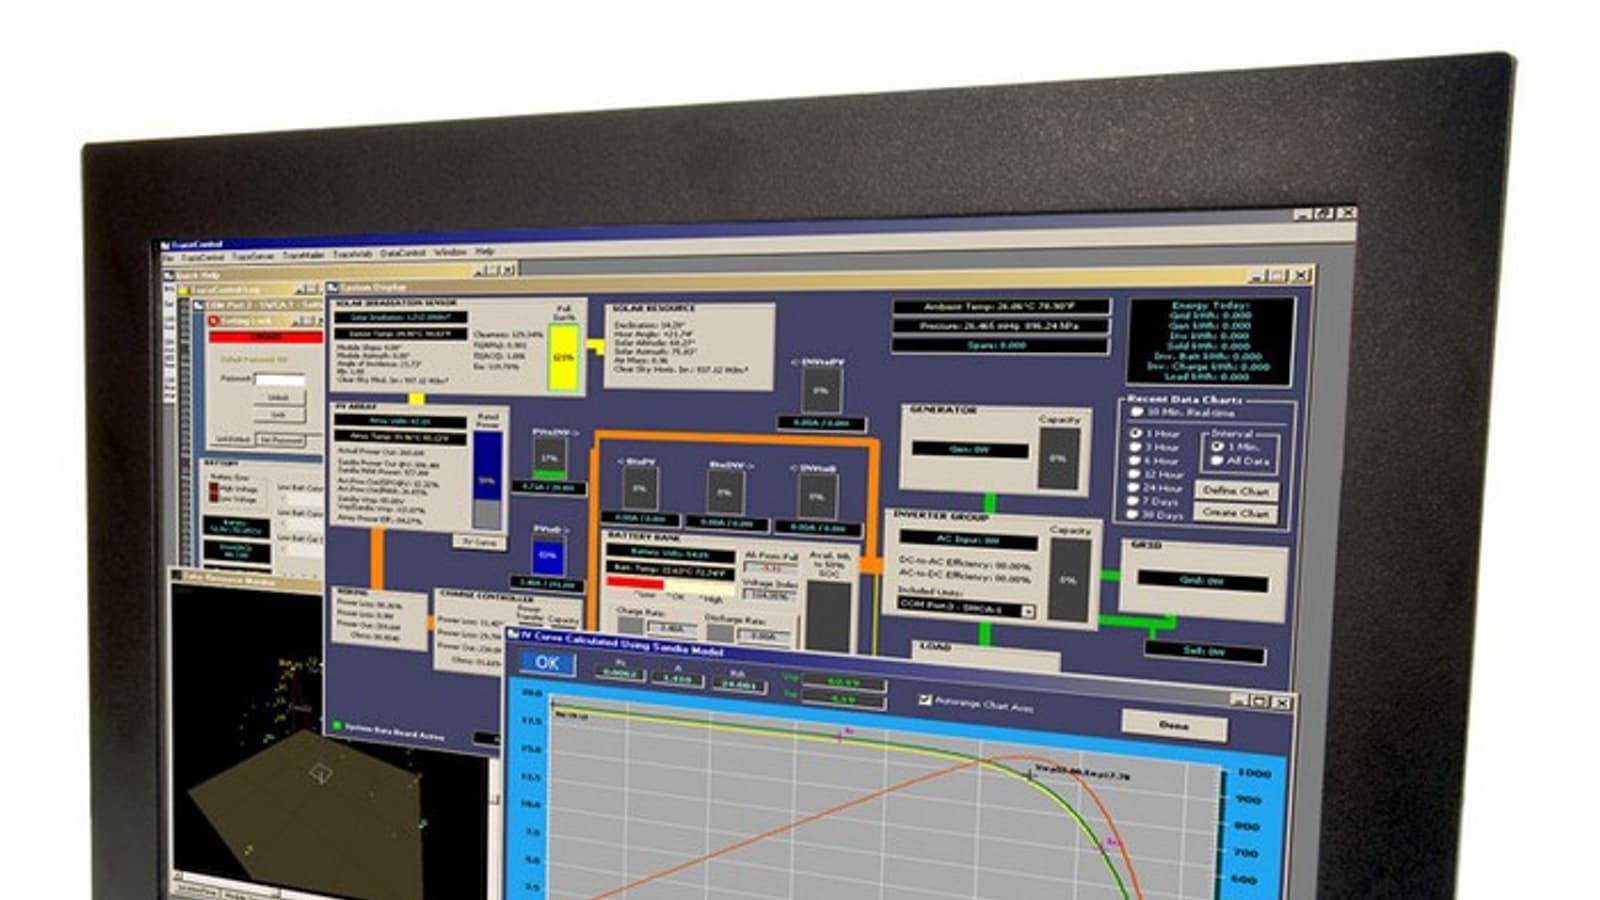The image size is (1600, 900).
Task: Select the 24 Hour chart range
Action: pyautogui.click(x=1135, y=488)
